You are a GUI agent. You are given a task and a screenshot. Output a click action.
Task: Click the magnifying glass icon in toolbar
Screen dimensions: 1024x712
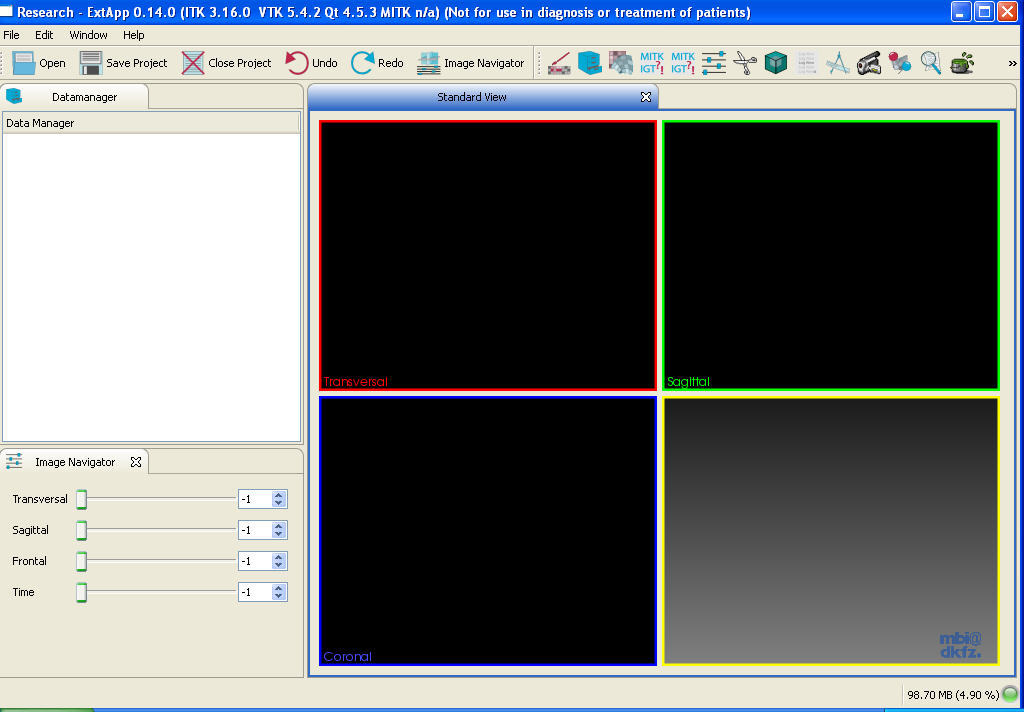(931, 63)
